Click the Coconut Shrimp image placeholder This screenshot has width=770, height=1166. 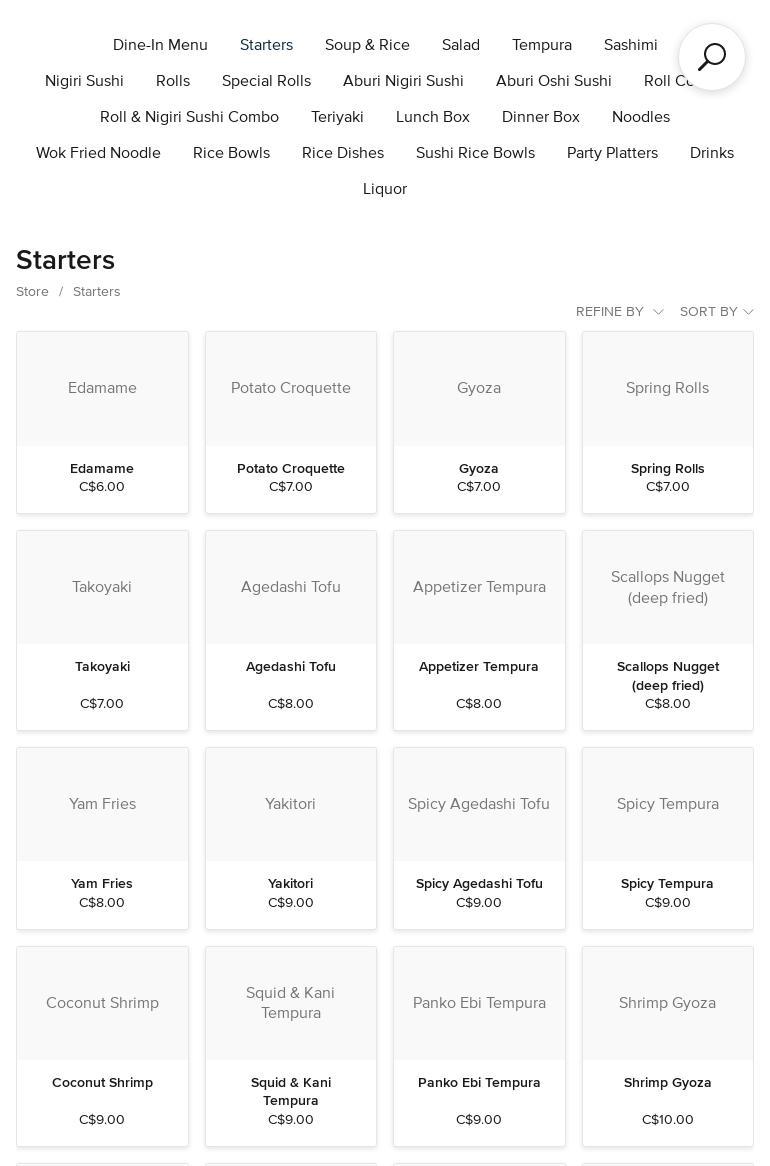pyautogui.click(x=102, y=1003)
